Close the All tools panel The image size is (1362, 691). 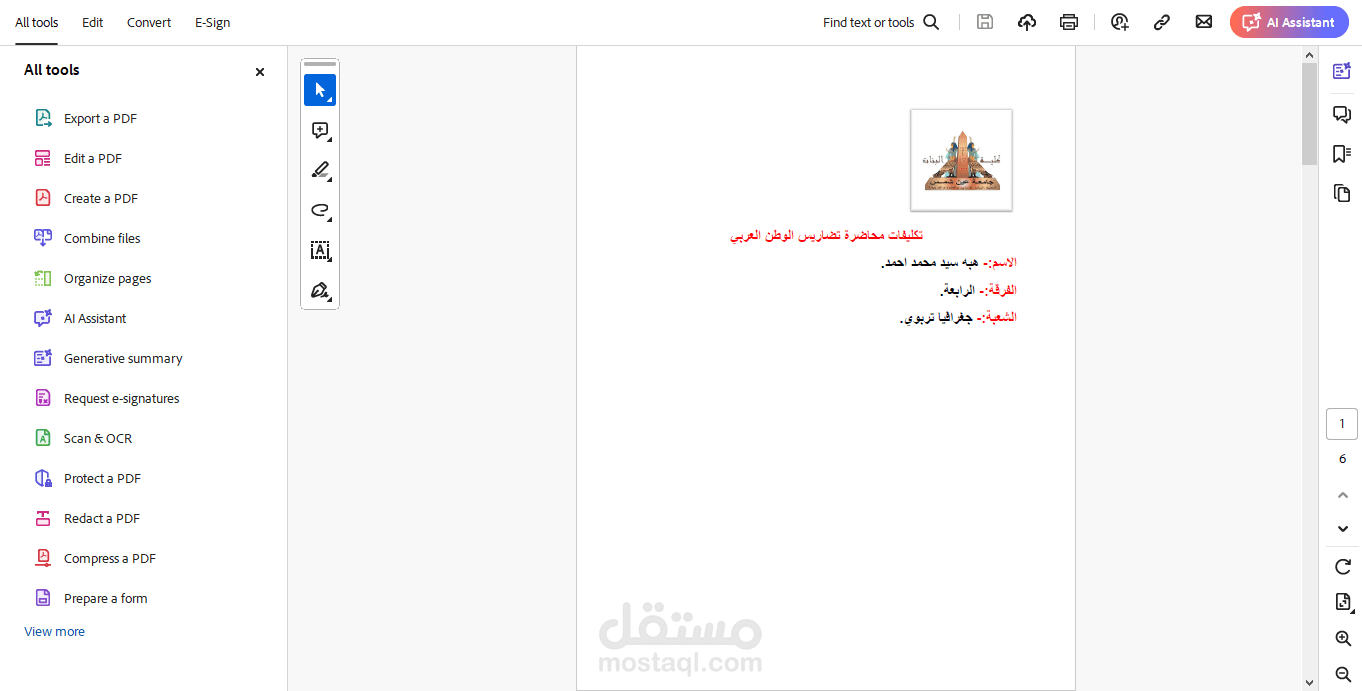point(260,72)
